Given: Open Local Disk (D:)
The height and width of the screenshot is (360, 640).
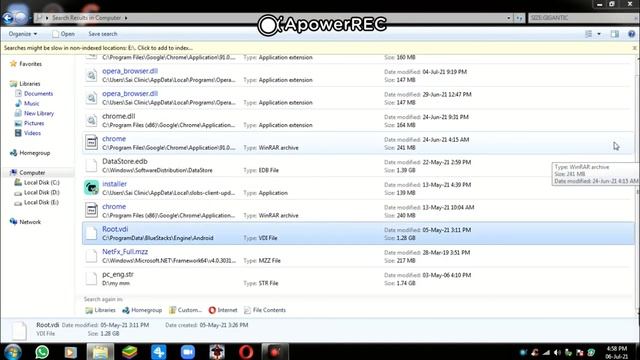Looking at the screenshot, I should [41, 192].
